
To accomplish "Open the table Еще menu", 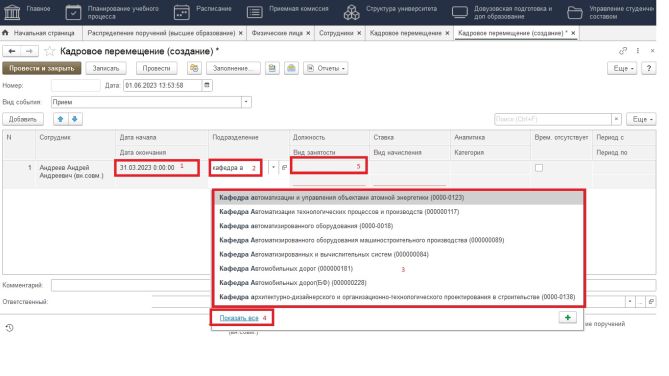I will point(641,119).
